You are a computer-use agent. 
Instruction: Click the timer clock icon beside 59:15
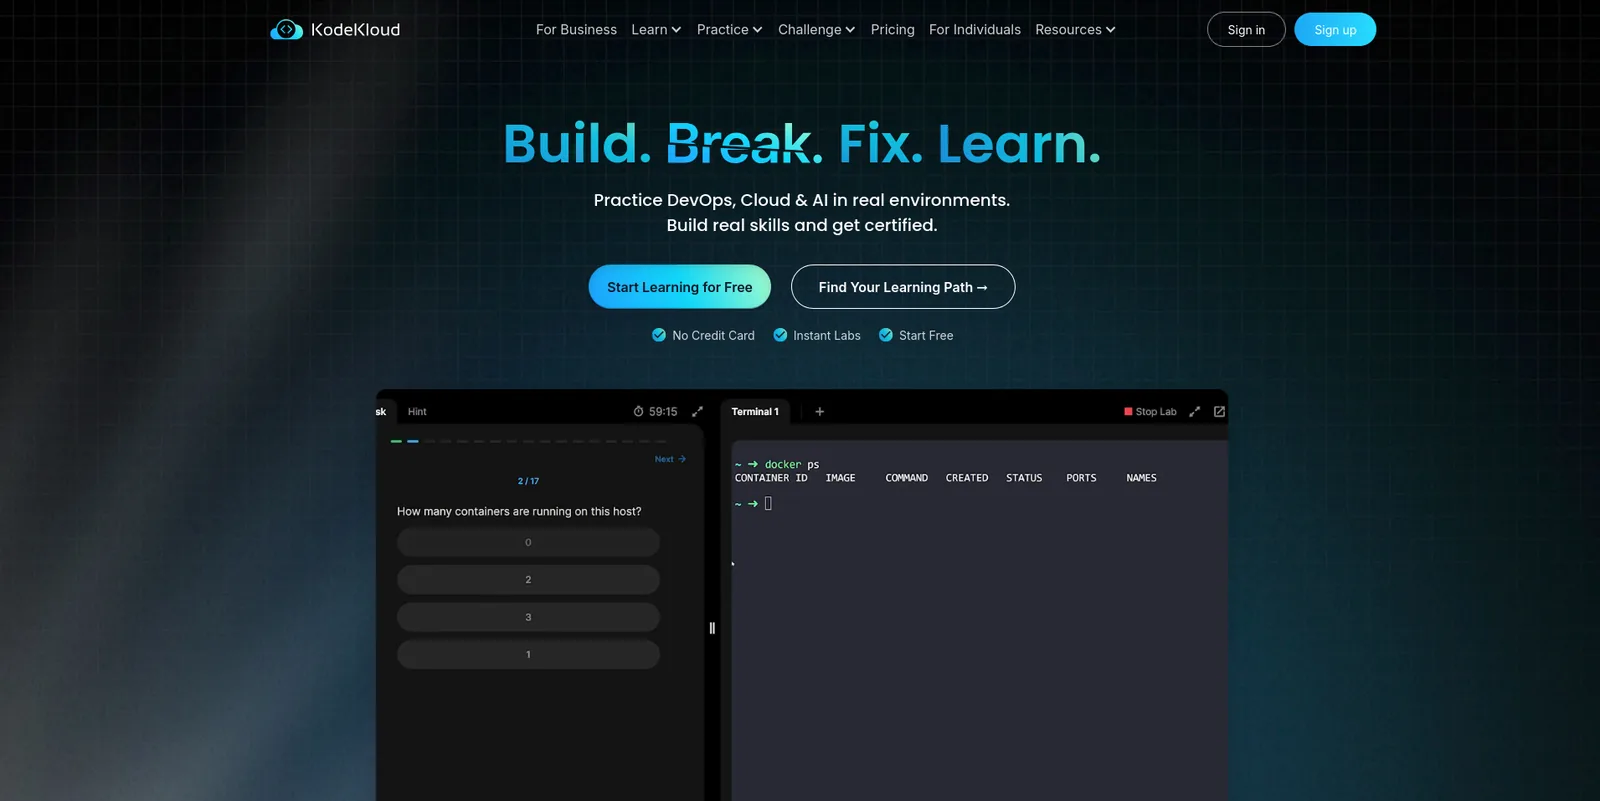tap(638, 411)
